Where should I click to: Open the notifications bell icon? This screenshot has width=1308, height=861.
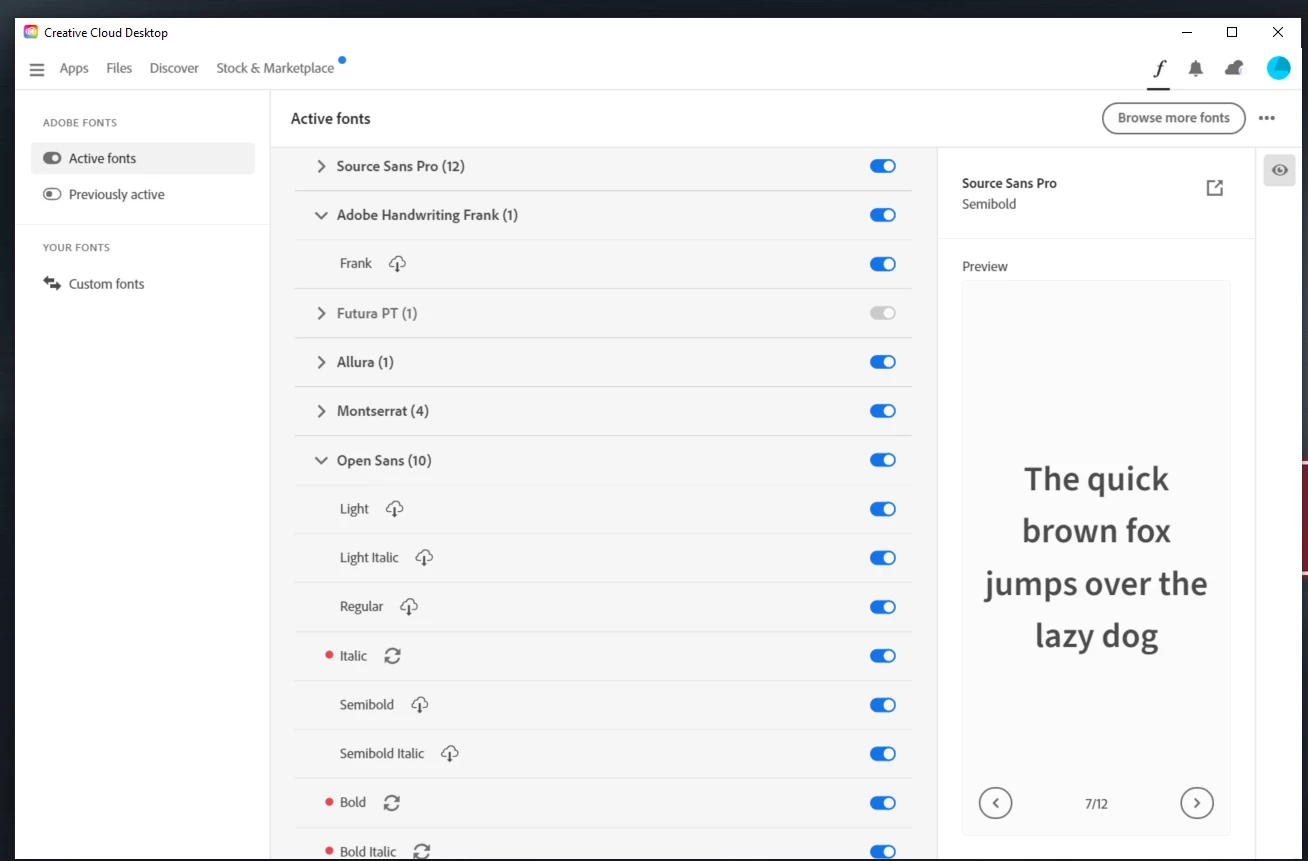[1195, 68]
